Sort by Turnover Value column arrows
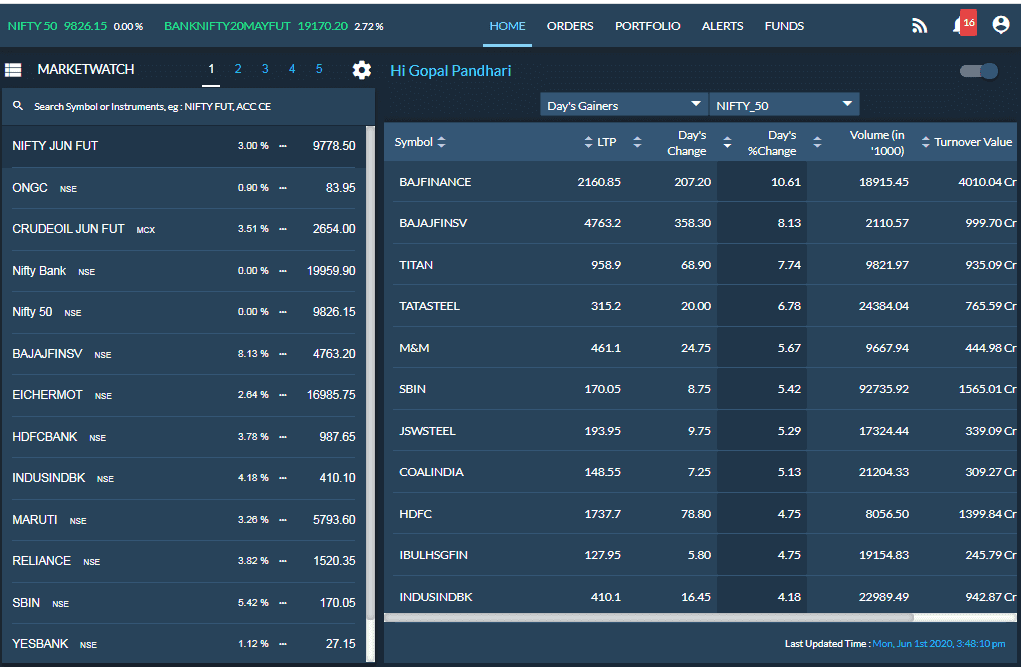1021x667 pixels. (x=925, y=142)
